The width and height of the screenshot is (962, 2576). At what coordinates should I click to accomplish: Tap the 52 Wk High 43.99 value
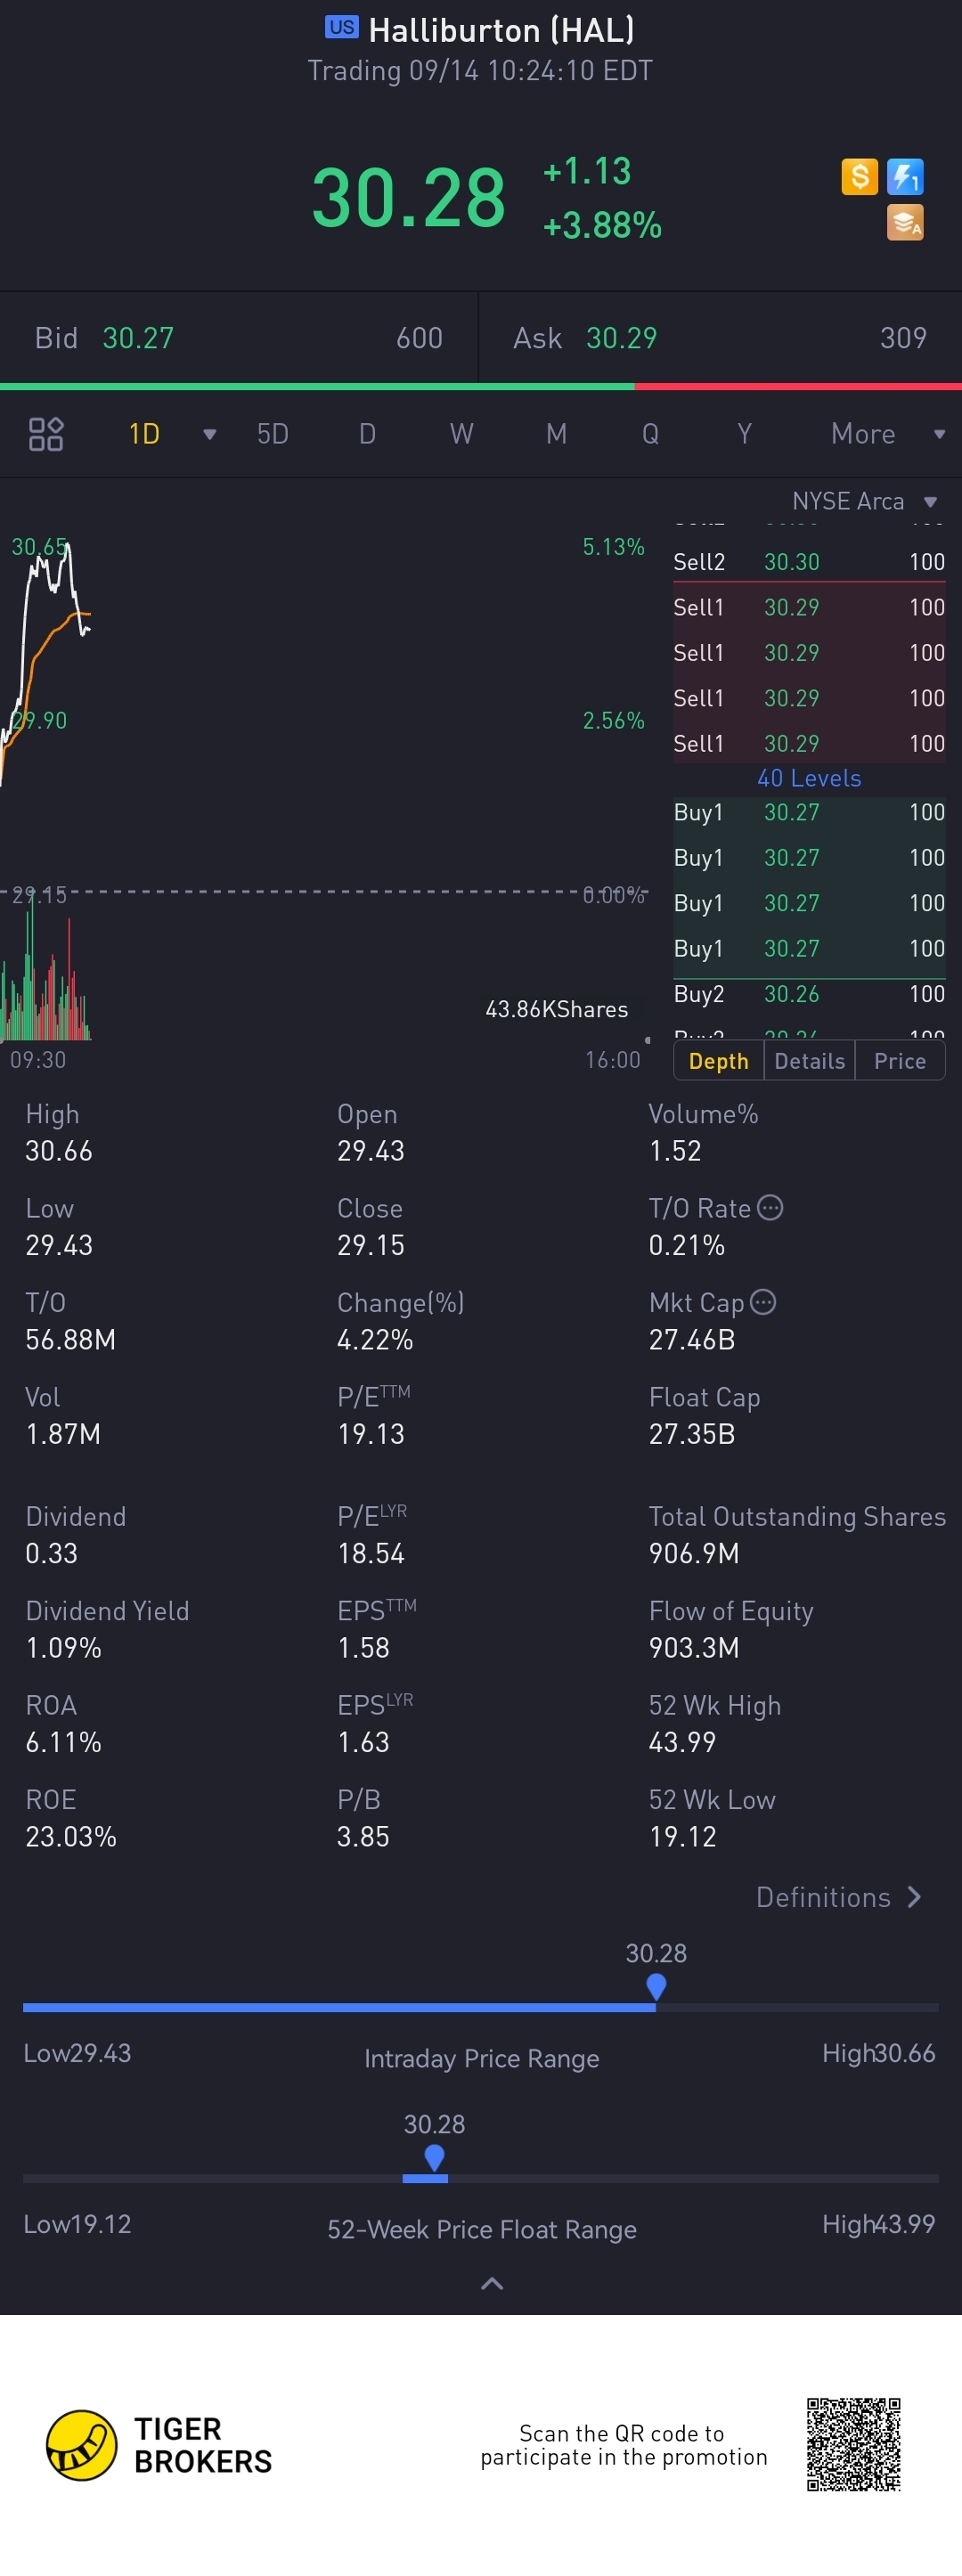[682, 1742]
